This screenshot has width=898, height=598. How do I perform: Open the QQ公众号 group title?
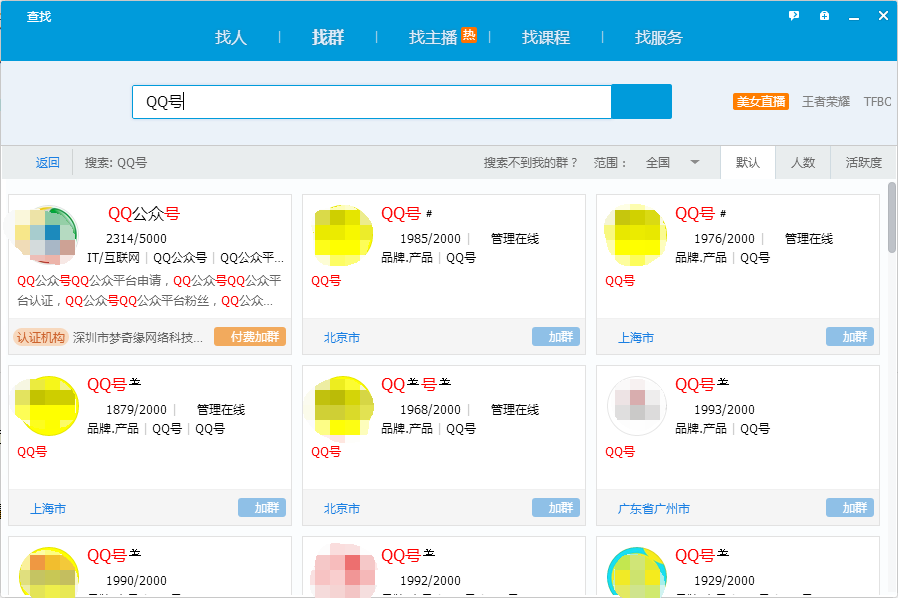[x=144, y=214]
